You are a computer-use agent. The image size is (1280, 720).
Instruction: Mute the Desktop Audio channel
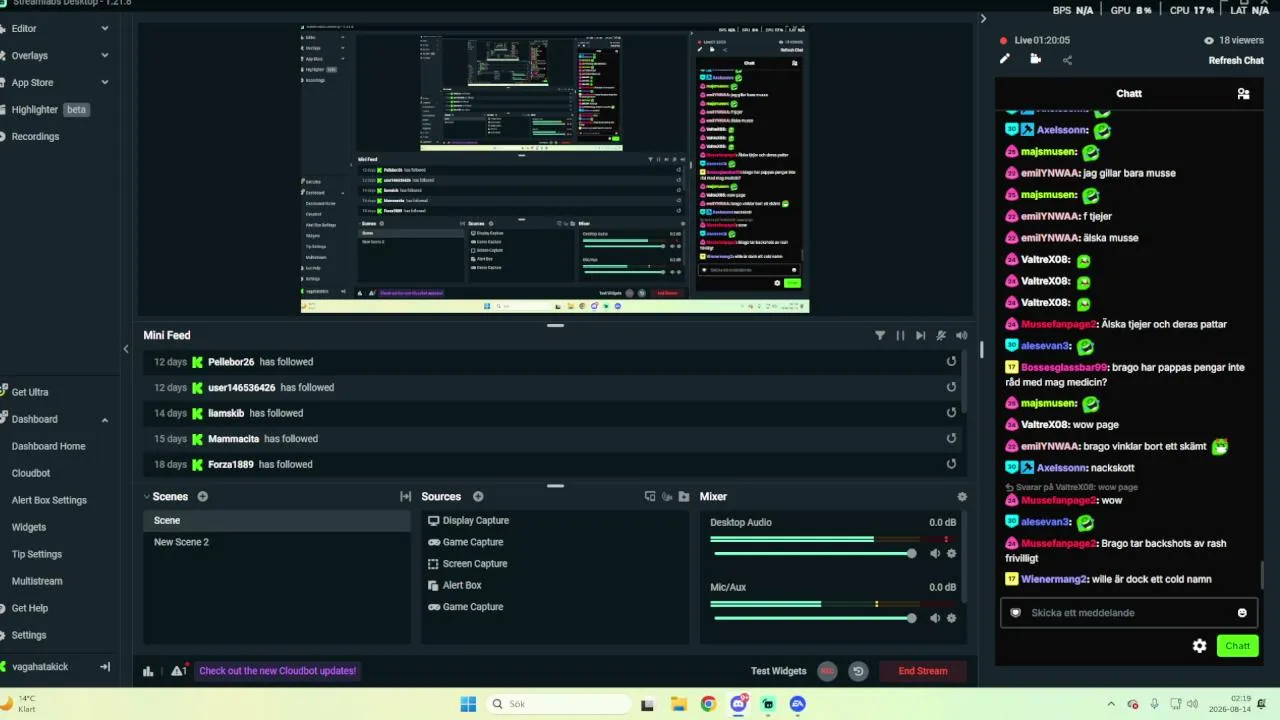pyautogui.click(x=935, y=554)
